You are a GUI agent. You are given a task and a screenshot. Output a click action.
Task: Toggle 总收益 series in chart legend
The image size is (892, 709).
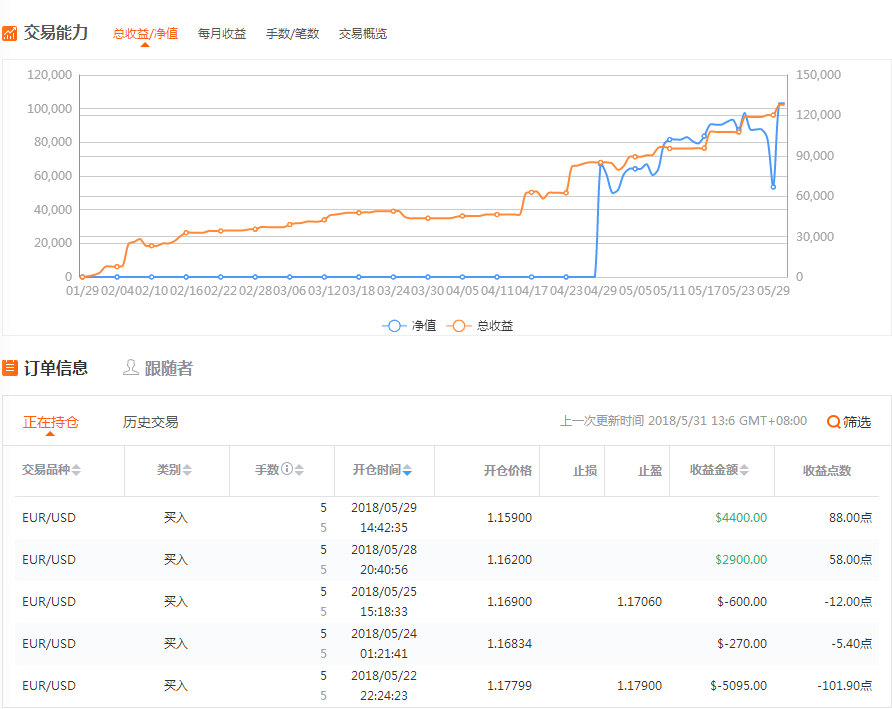[x=480, y=326]
